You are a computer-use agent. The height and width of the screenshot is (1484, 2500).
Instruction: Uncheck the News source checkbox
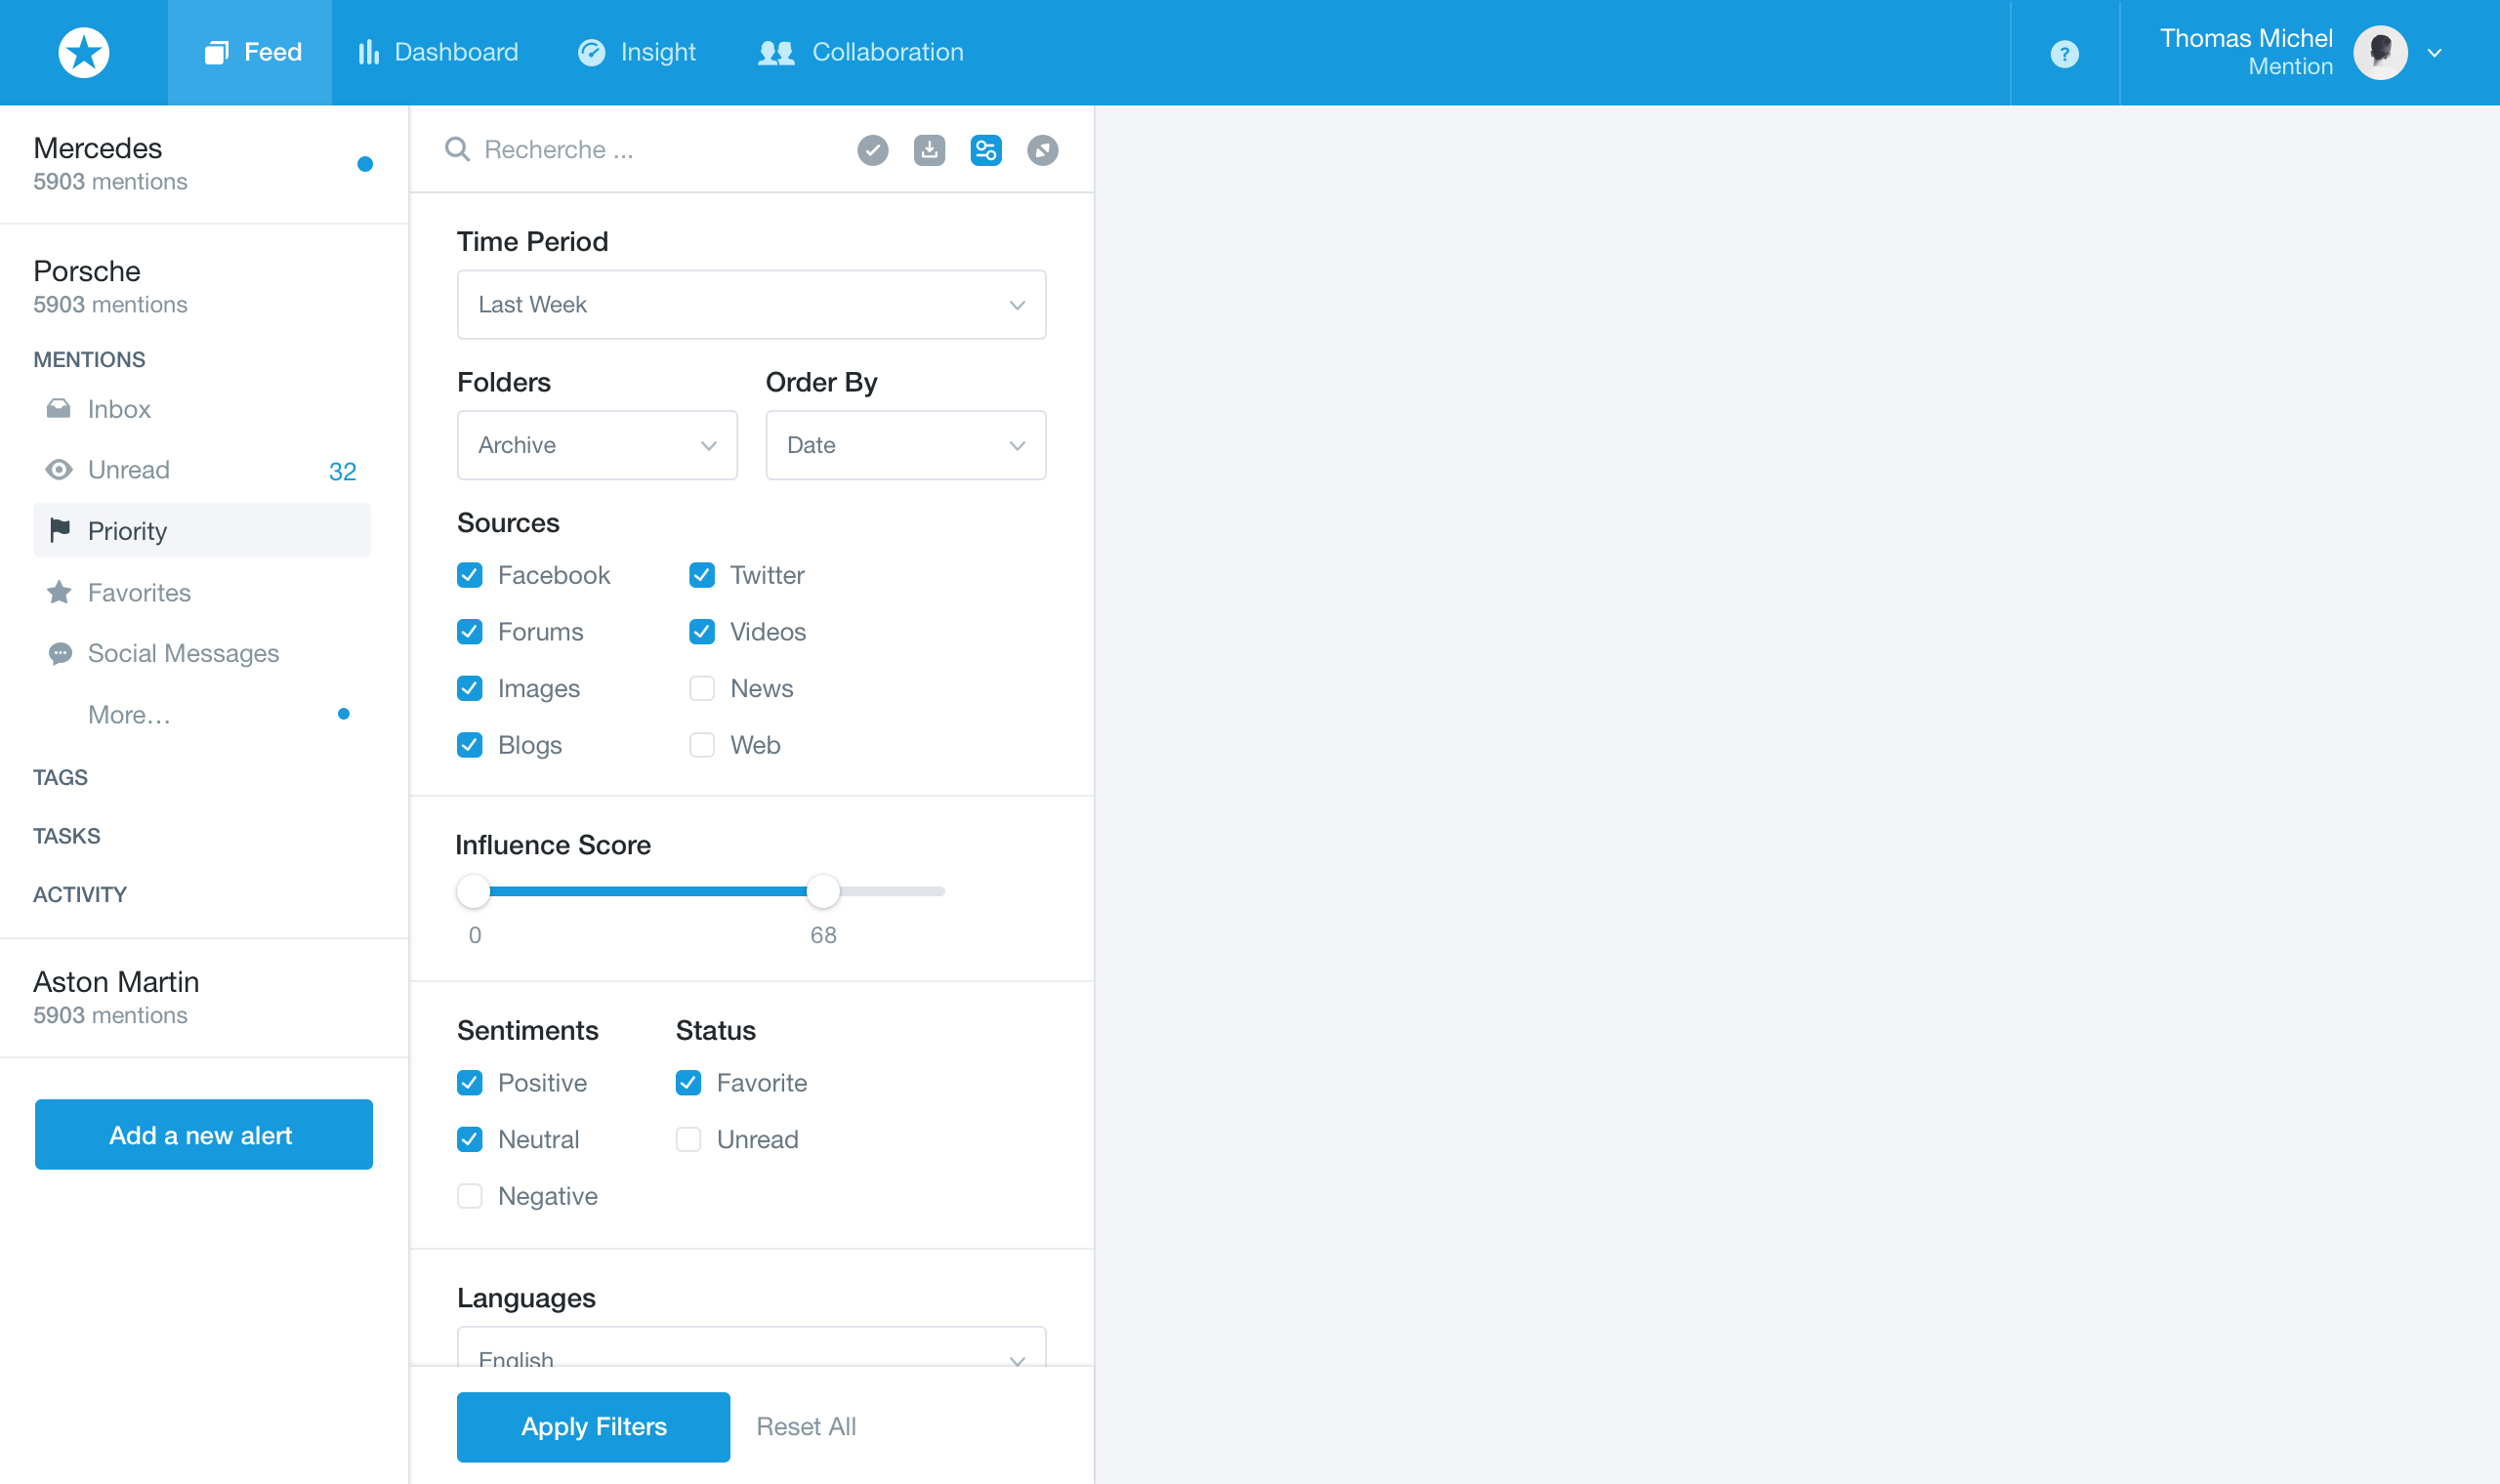(701, 687)
